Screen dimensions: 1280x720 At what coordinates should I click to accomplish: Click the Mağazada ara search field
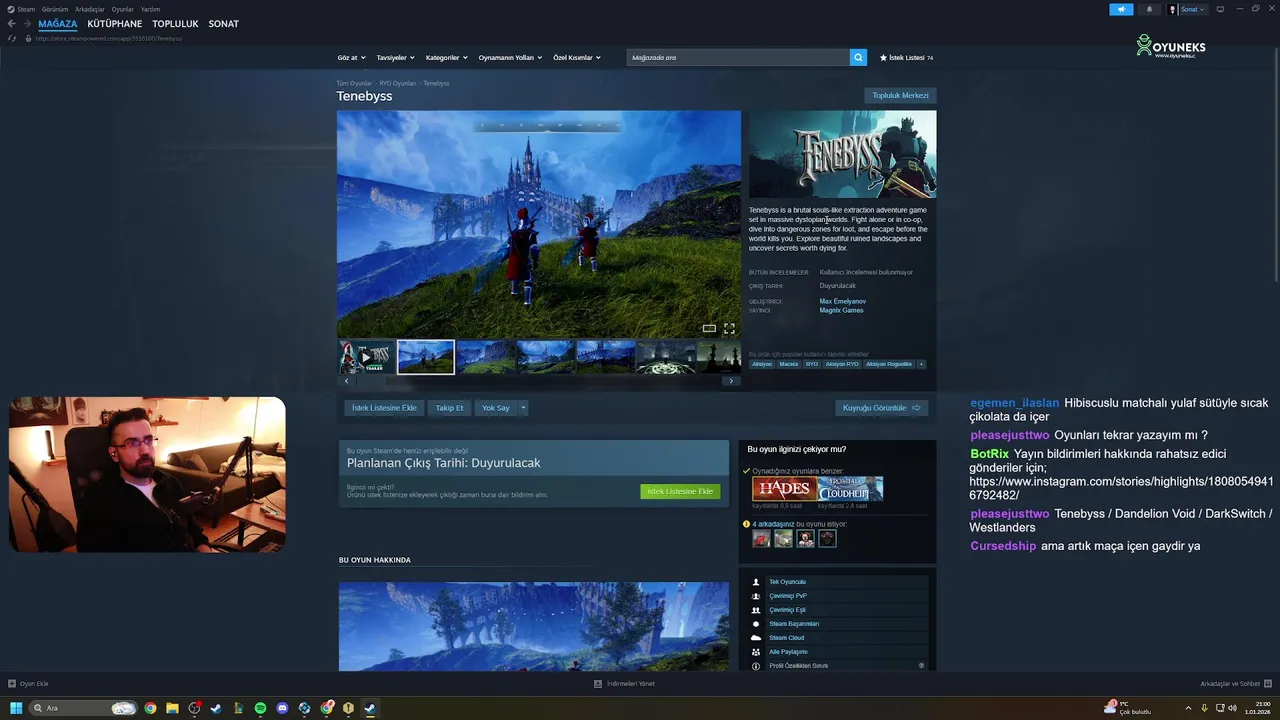(x=738, y=57)
